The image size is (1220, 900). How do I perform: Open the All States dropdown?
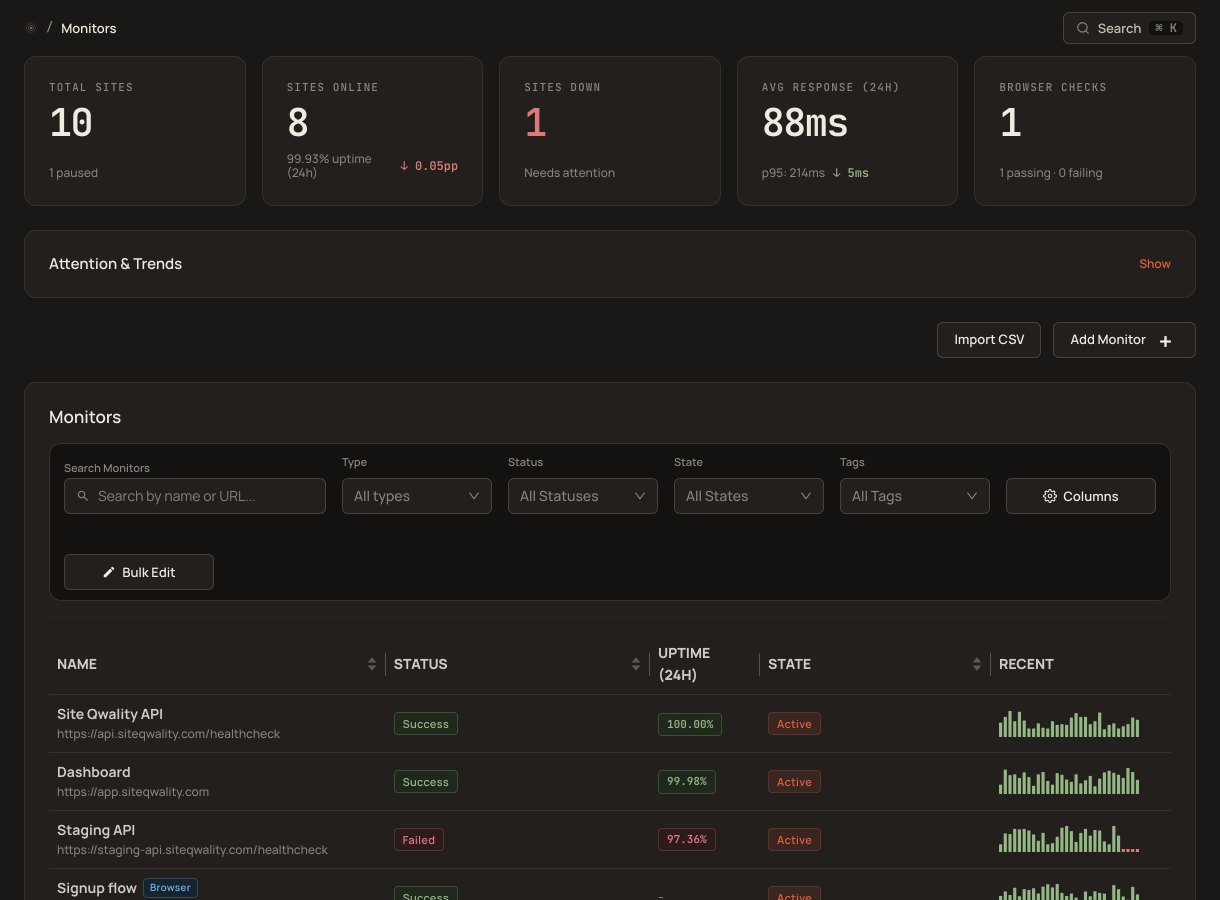(749, 496)
